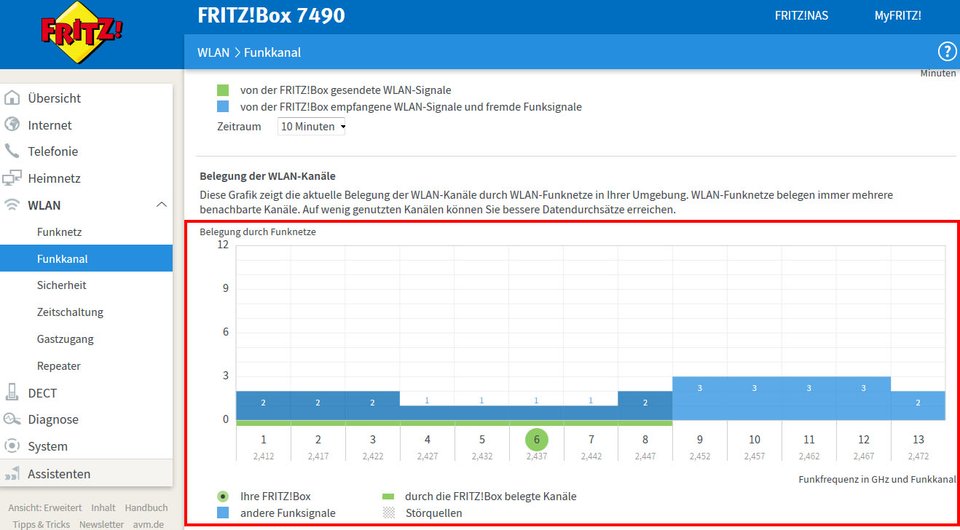Select the Repeater submenu item
This screenshot has height=530, width=960.
(59, 366)
